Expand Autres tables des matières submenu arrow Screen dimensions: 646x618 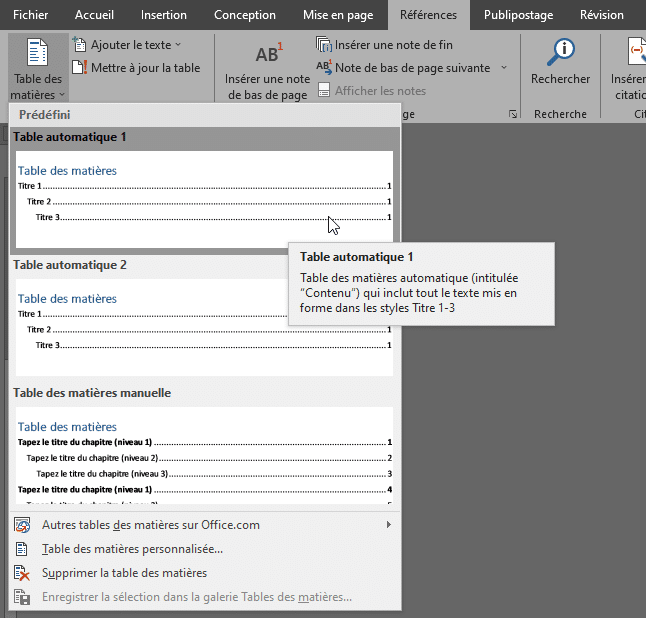tap(389, 525)
